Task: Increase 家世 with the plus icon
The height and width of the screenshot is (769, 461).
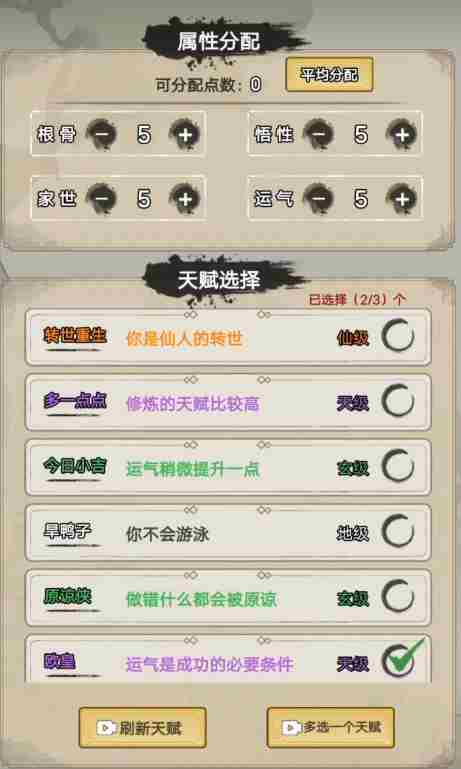Action: [184, 199]
